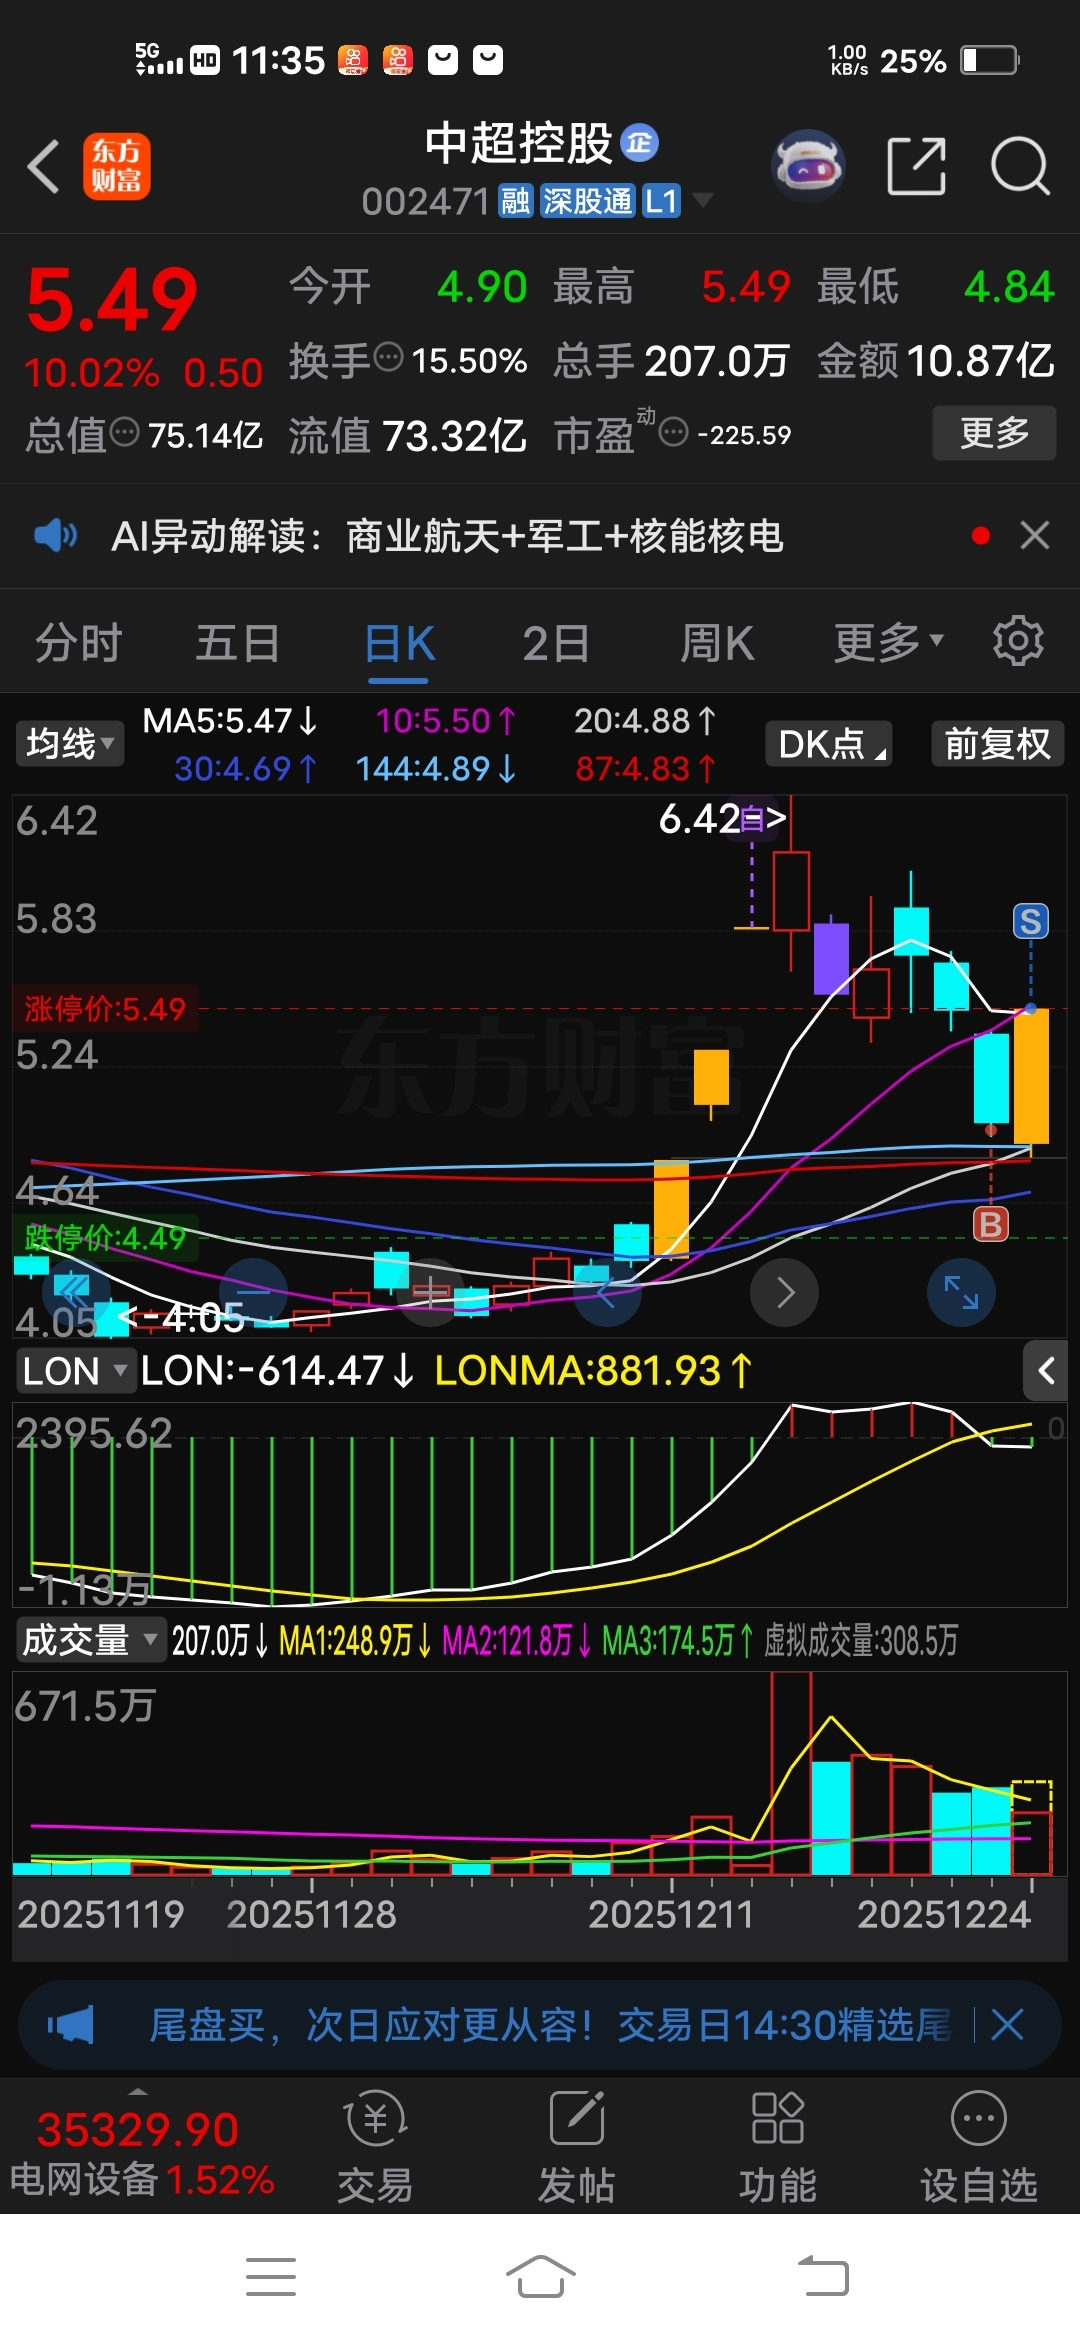Screen dimensions: 1080x2340
Task: Switch to 周K weekly tab
Action: pos(717,642)
